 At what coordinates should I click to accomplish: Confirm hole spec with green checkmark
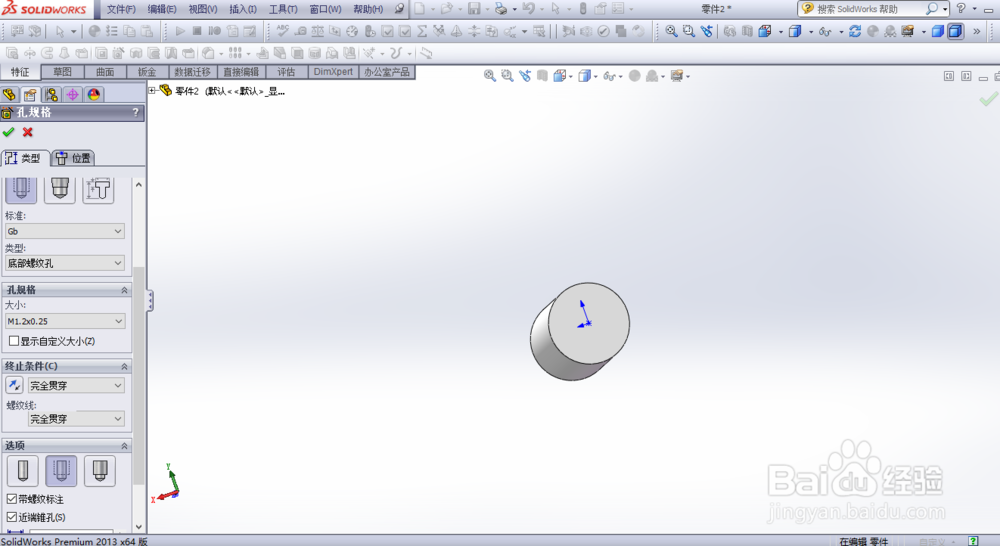pyautogui.click(x=8, y=132)
